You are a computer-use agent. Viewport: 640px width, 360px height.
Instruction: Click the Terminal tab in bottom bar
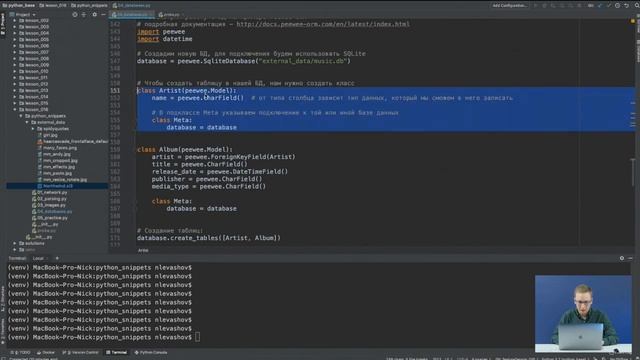click(x=117, y=352)
